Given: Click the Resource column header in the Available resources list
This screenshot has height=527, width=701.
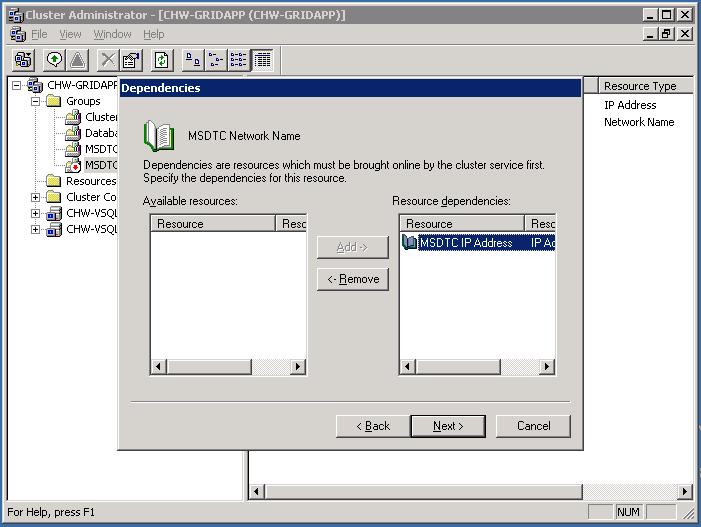Looking at the screenshot, I should point(213,223).
